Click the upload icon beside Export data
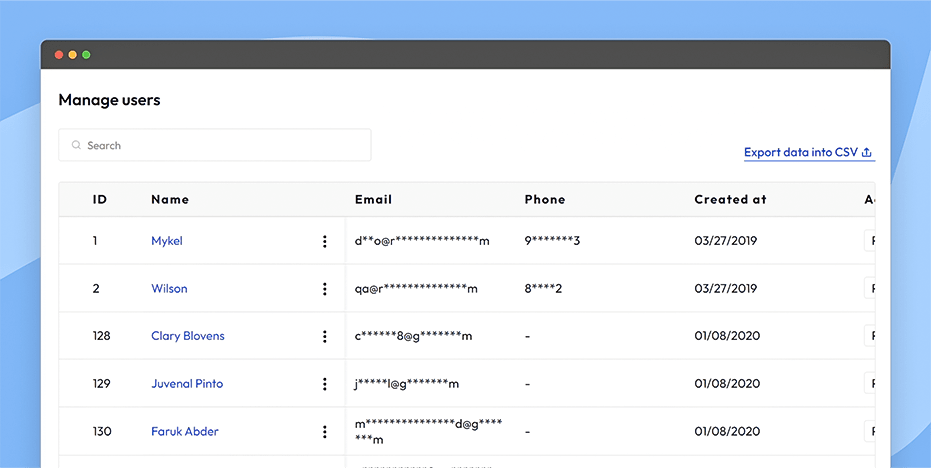 [866, 153]
